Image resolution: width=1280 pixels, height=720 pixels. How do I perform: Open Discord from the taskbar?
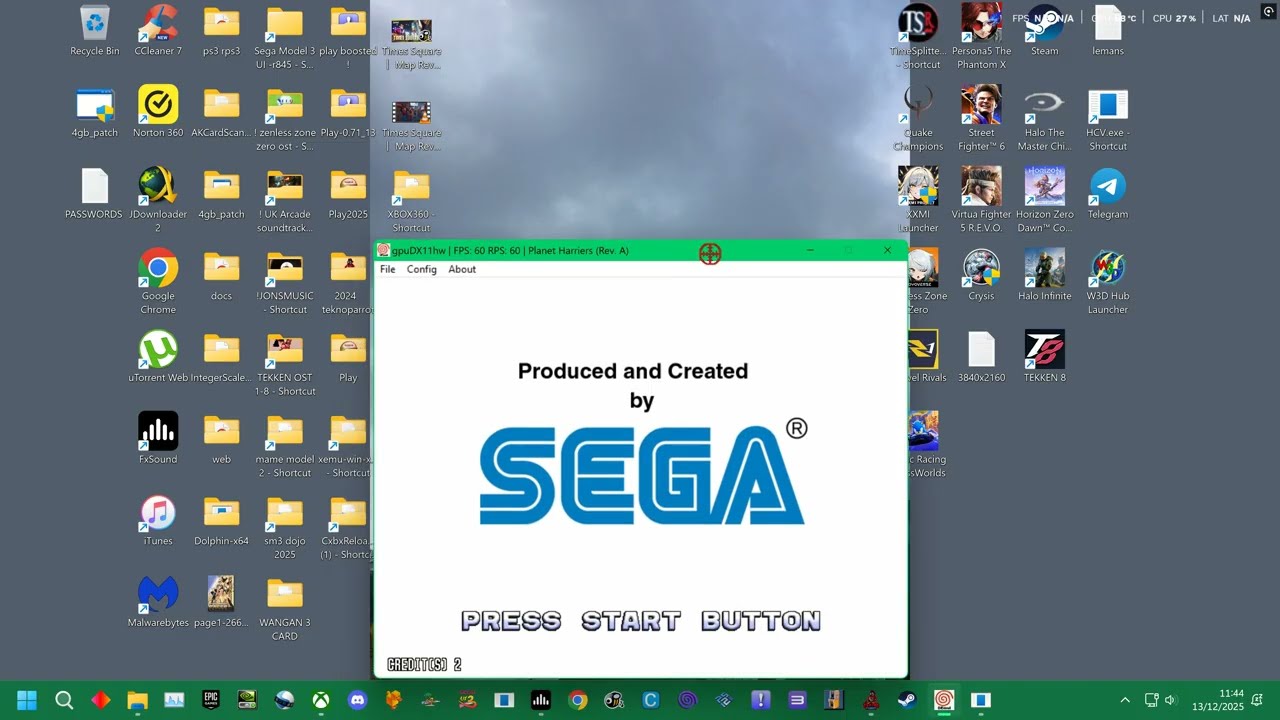click(358, 700)
